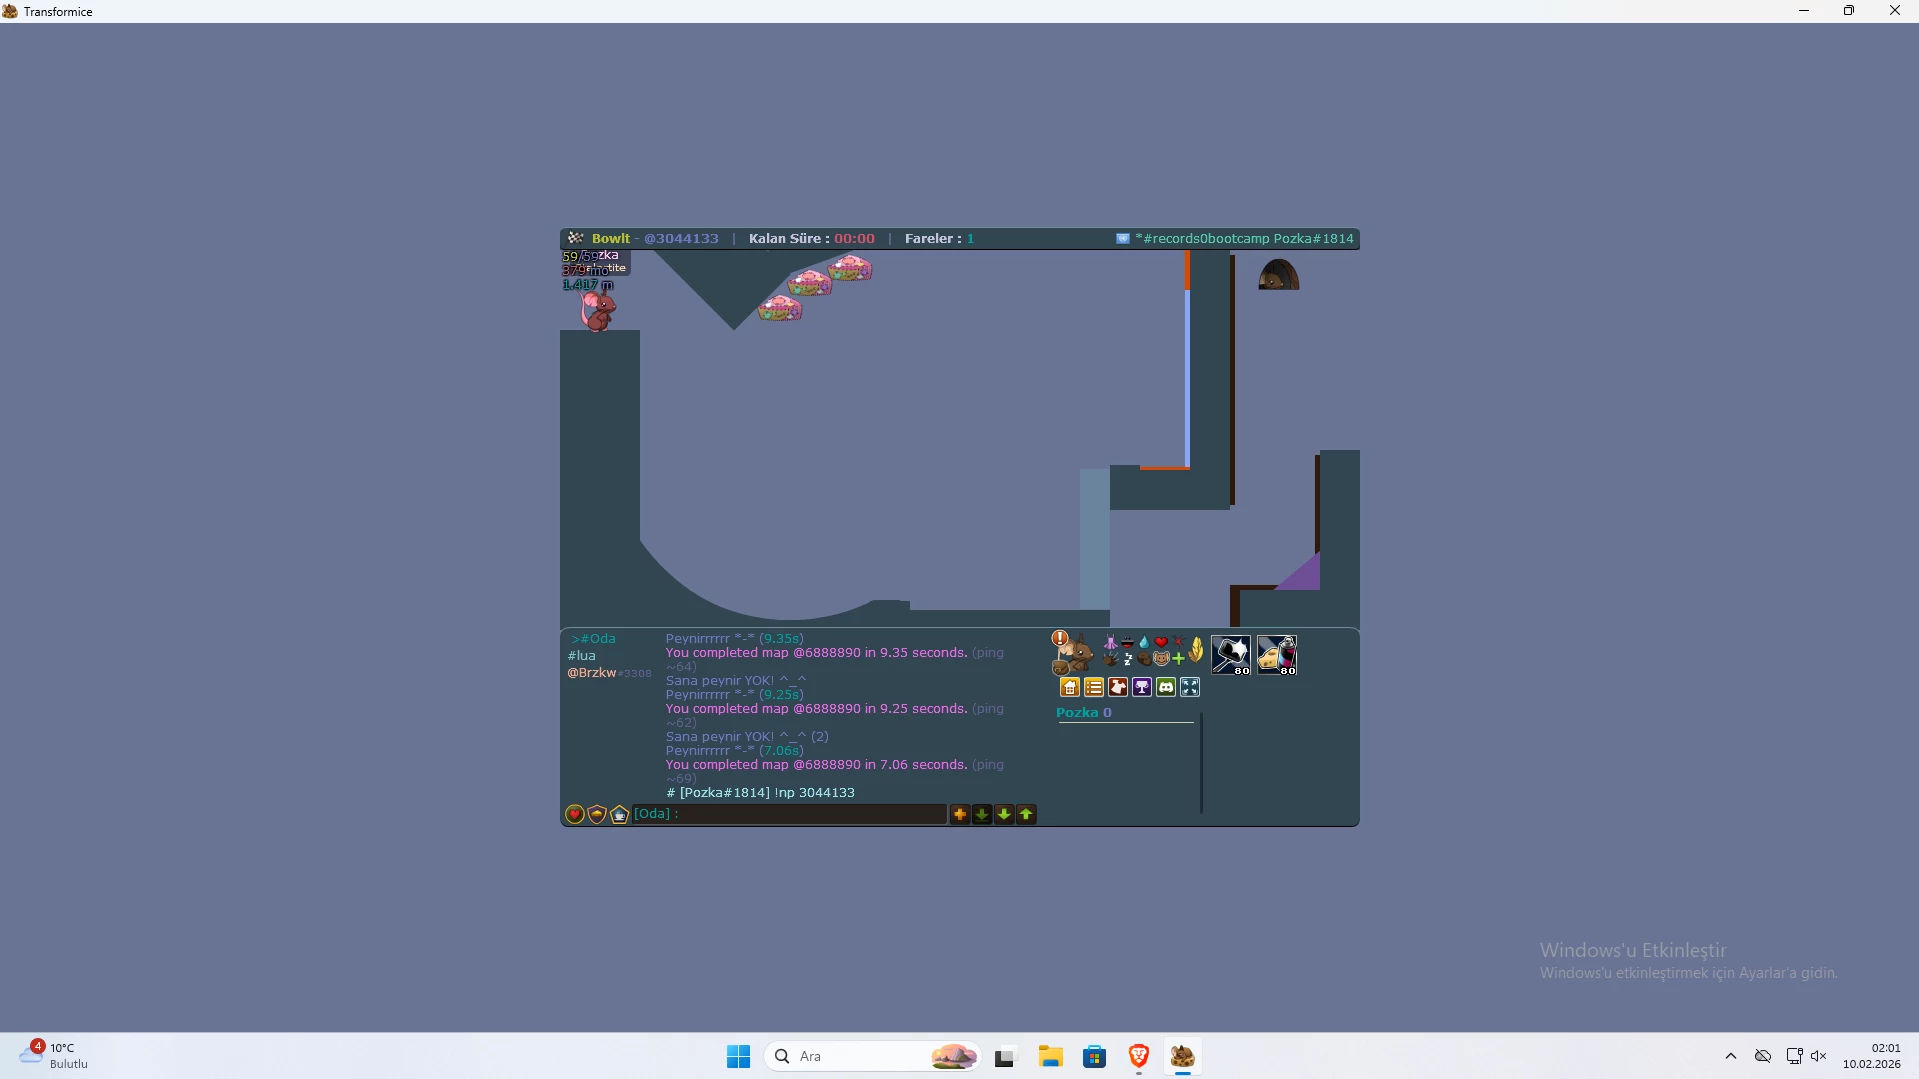1919x1079 pixels.
Task: Select the red spark angry emote
Action: 1178,643
